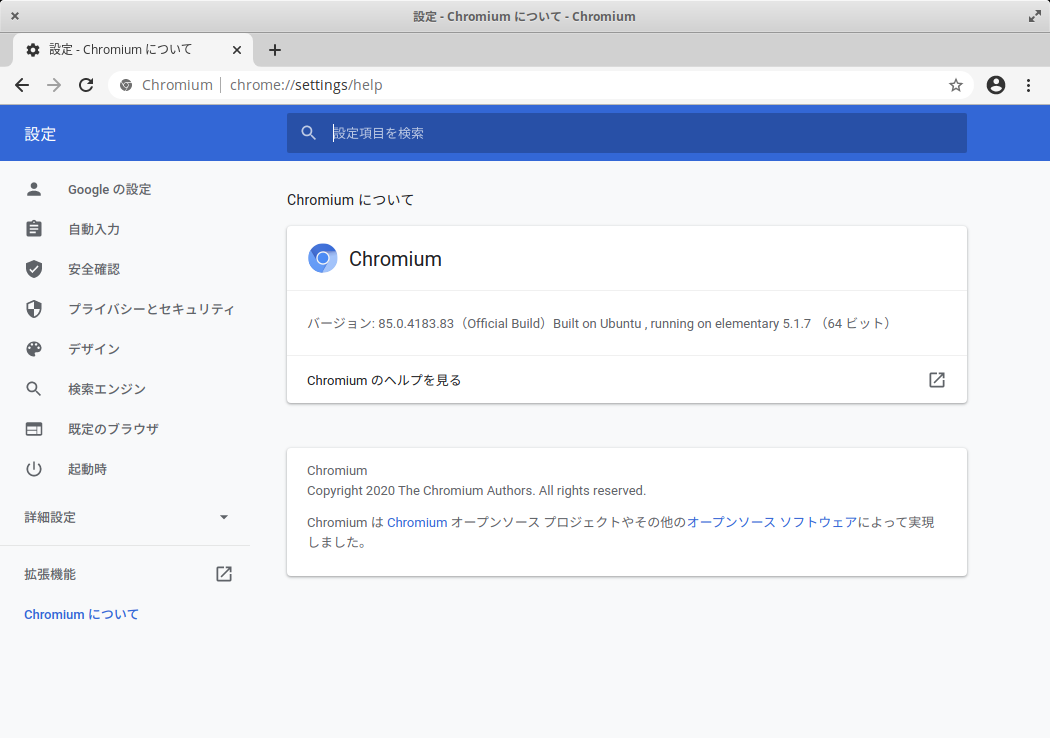Screen dimensions: 1050x738
Task: Open デザイン settings
Action: (x=94, y=349)
